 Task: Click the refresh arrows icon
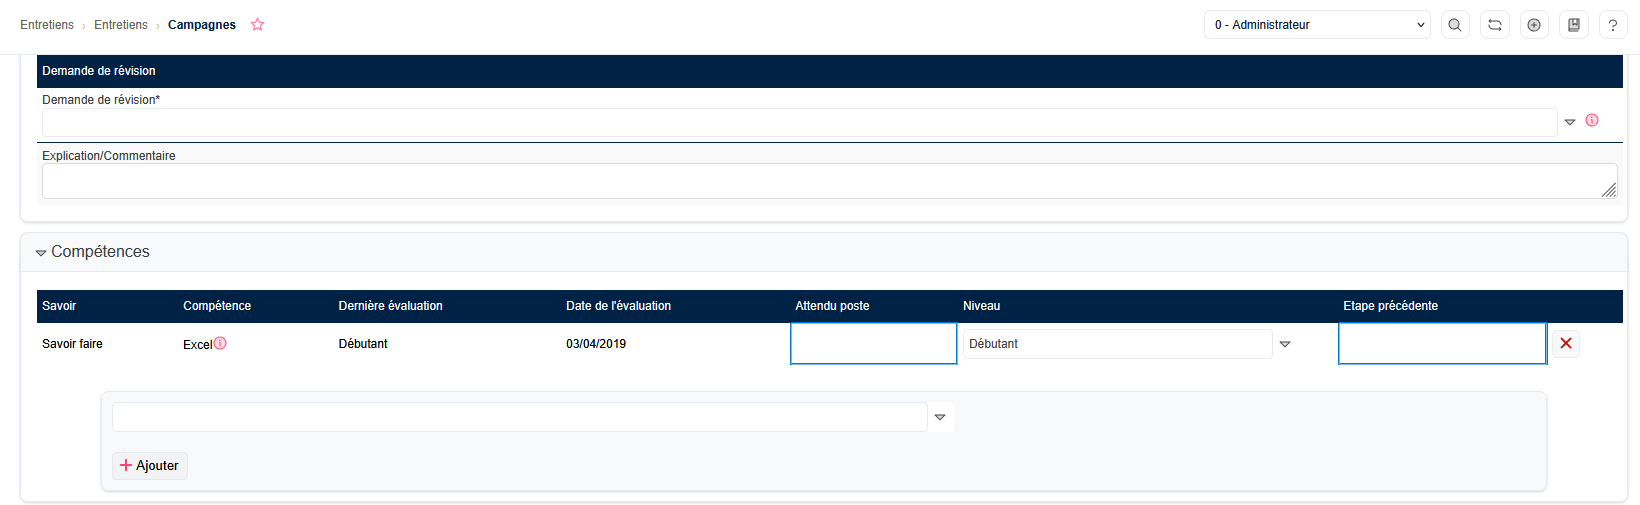tap(1495, 25)
